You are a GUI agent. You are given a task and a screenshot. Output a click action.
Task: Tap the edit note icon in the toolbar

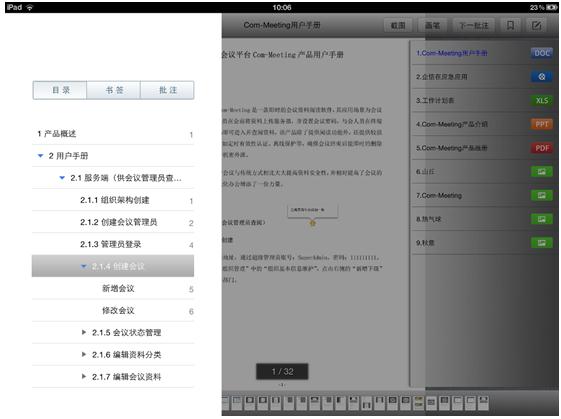[536, 25]
